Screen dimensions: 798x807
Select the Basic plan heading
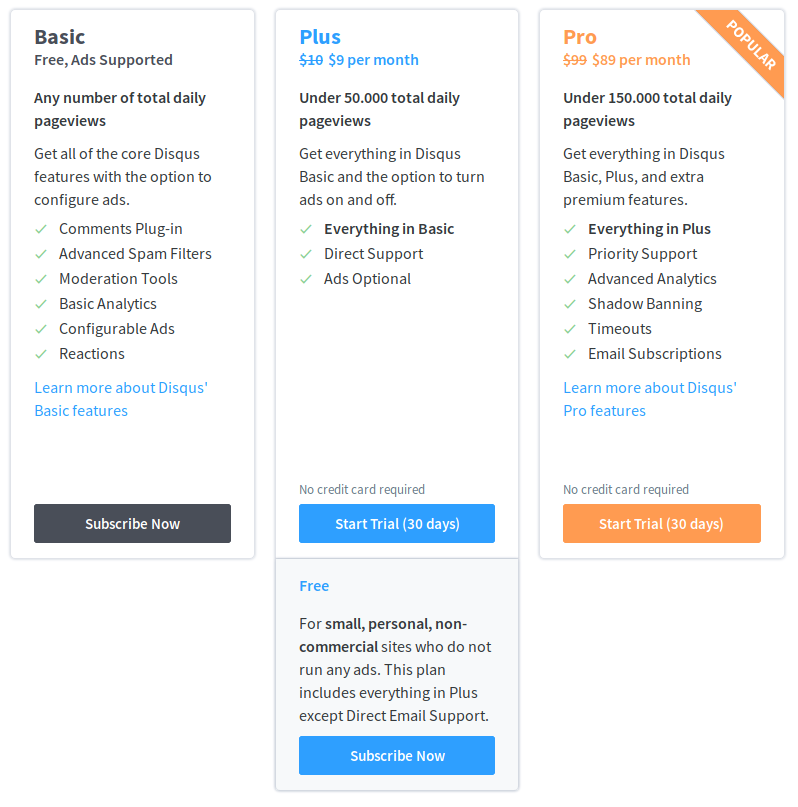pyautogui.click(x=60, y=36)
